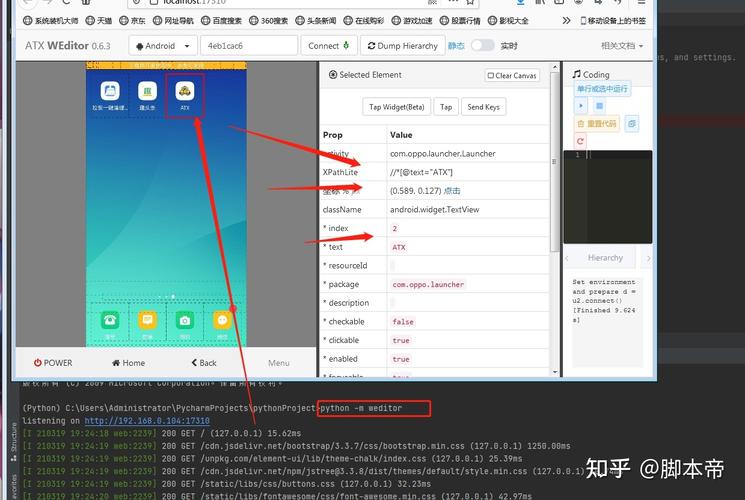Open the 天猫 bookmark
745x500 pixels.
99,20
